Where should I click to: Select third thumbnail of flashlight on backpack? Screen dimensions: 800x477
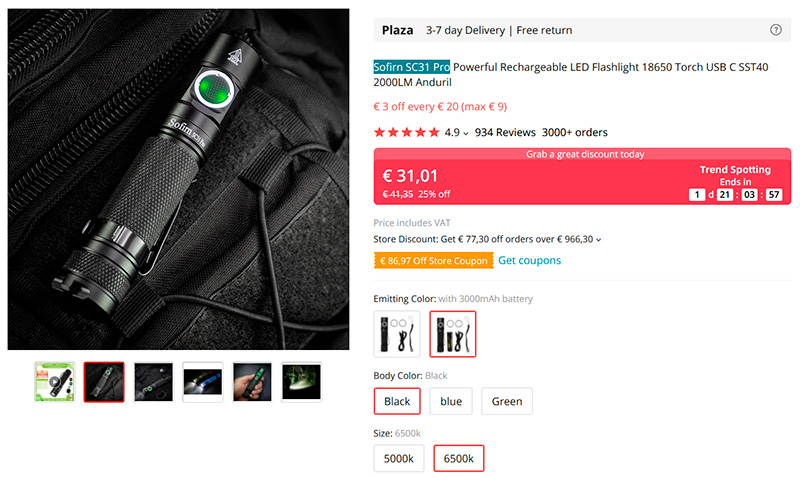153,382
